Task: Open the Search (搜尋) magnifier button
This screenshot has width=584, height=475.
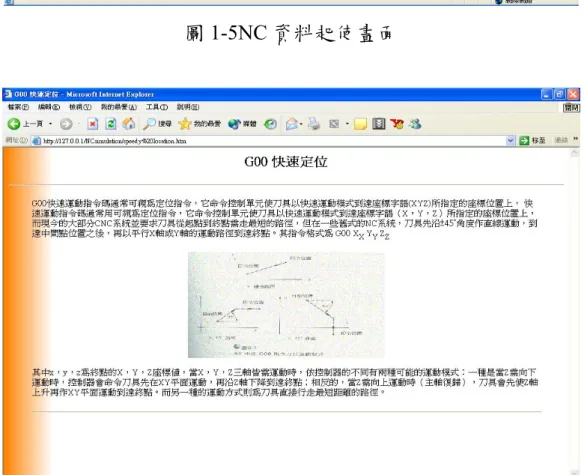Action: pyautogui.click(x=157, y=124)
